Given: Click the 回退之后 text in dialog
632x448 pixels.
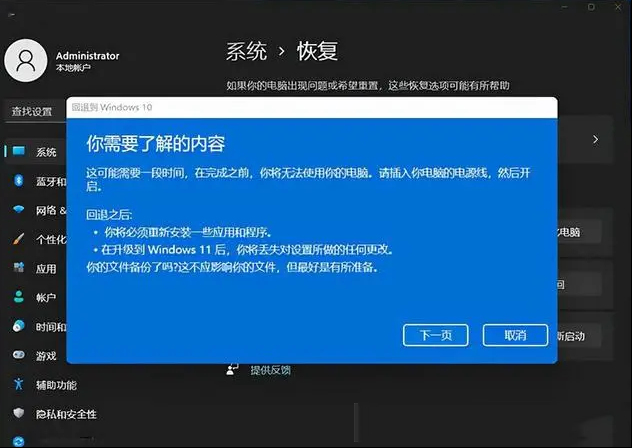Looking at the screenshot, I should (x=109, y=214).
